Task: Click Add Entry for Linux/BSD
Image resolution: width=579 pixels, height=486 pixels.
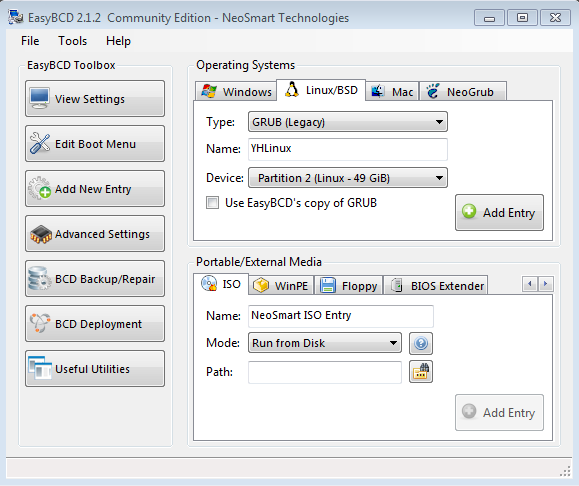Action: pos(499,213)
